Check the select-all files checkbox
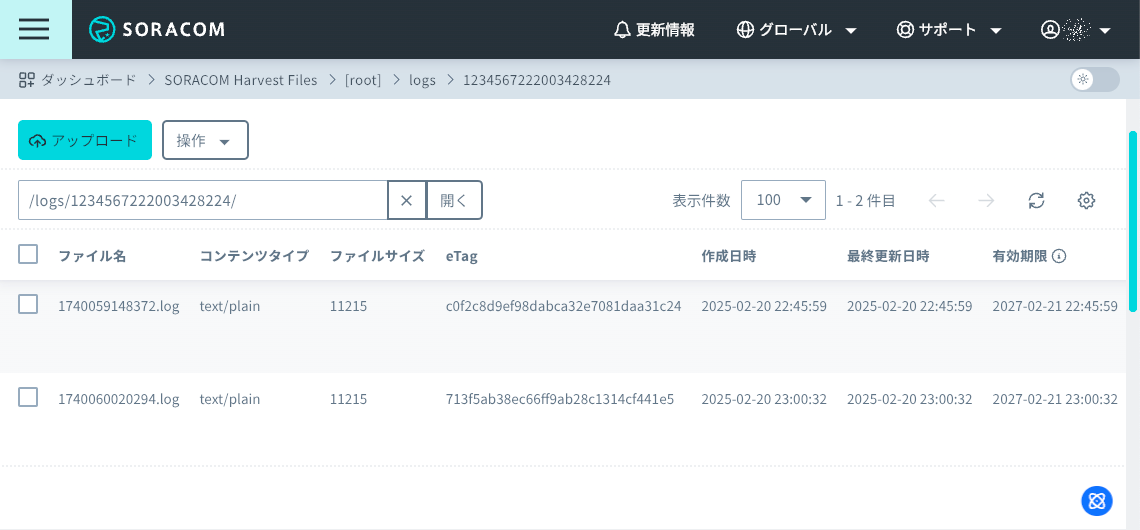The width and height of the screenshot is (1140, 530). [28, 254]
